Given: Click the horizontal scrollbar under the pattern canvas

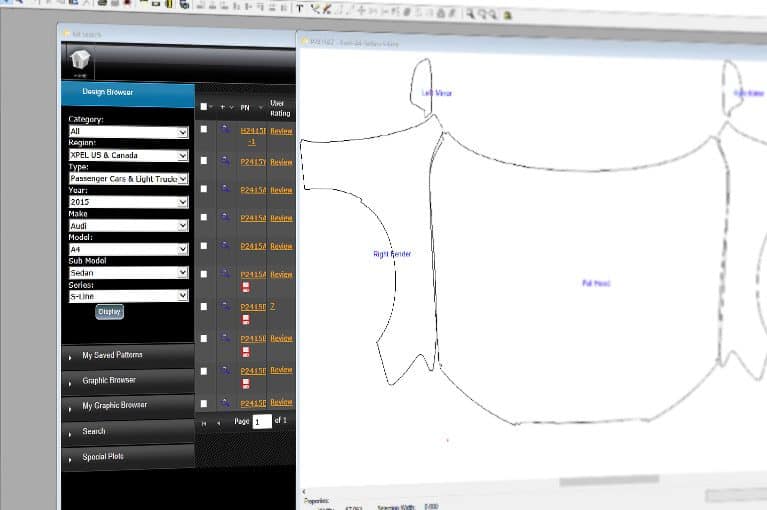Looking at the screenshot, I should [609, 481].
